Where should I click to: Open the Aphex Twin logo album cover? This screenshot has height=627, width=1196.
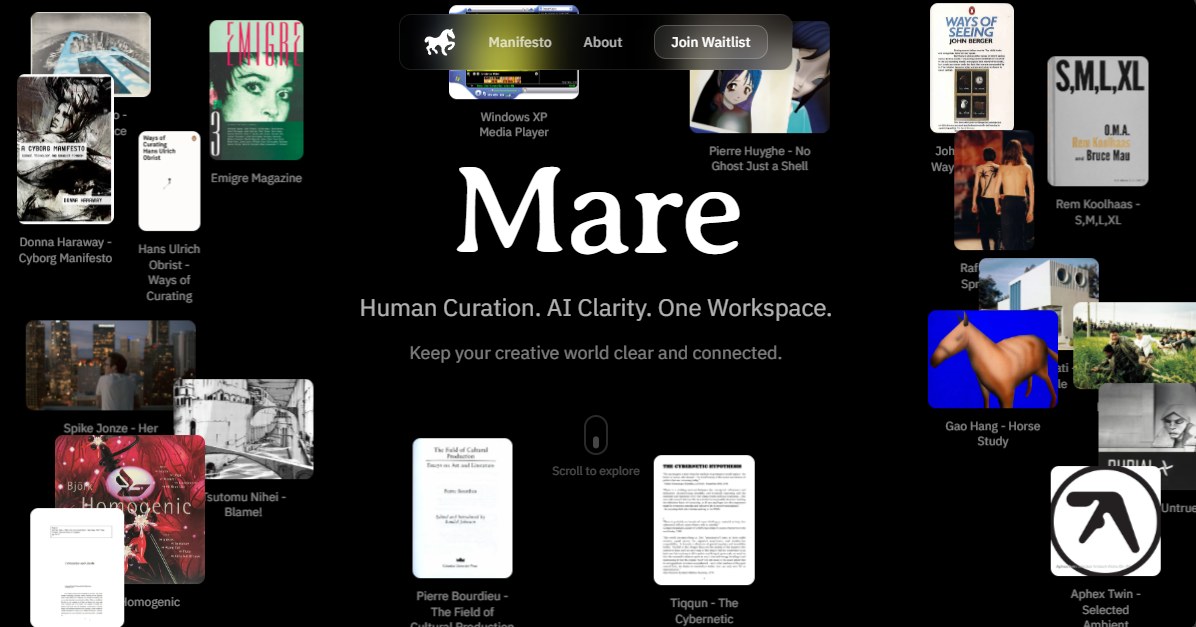1105,521
